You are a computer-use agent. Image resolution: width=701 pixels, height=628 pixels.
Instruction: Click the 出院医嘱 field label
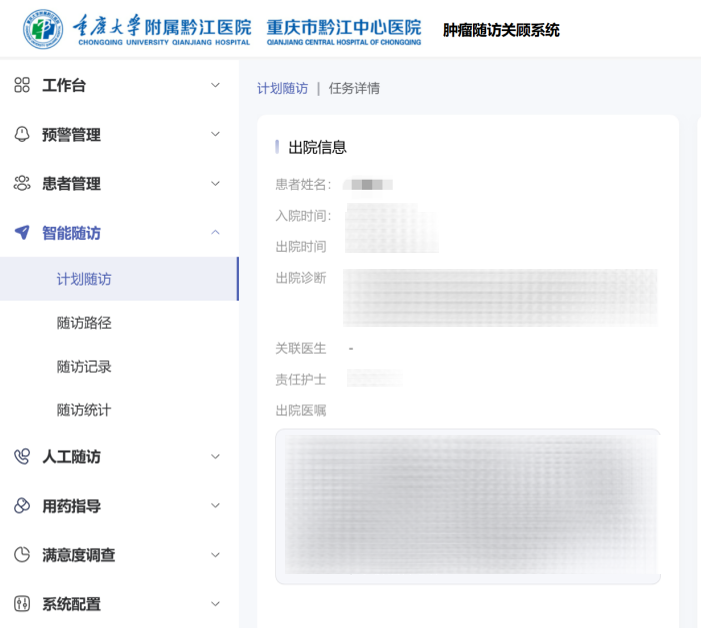point(301,410)
